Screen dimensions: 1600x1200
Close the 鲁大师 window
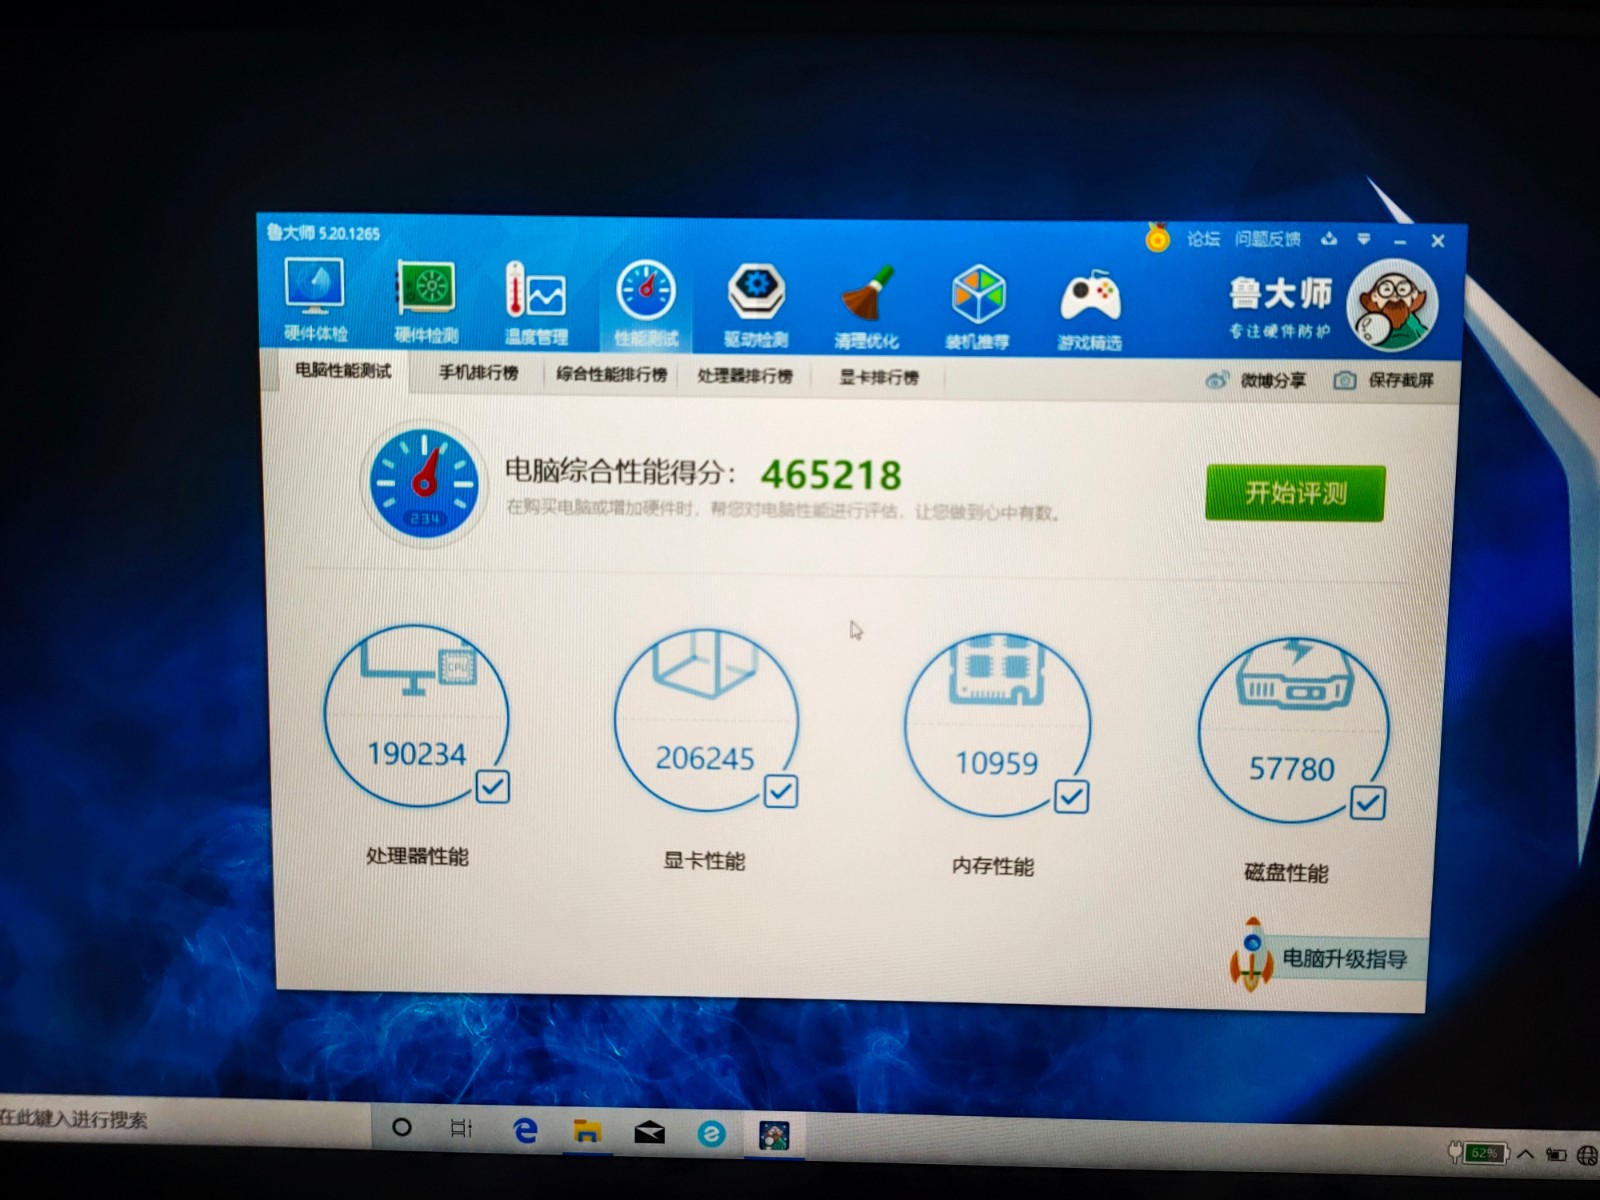tap(1438, 241)
